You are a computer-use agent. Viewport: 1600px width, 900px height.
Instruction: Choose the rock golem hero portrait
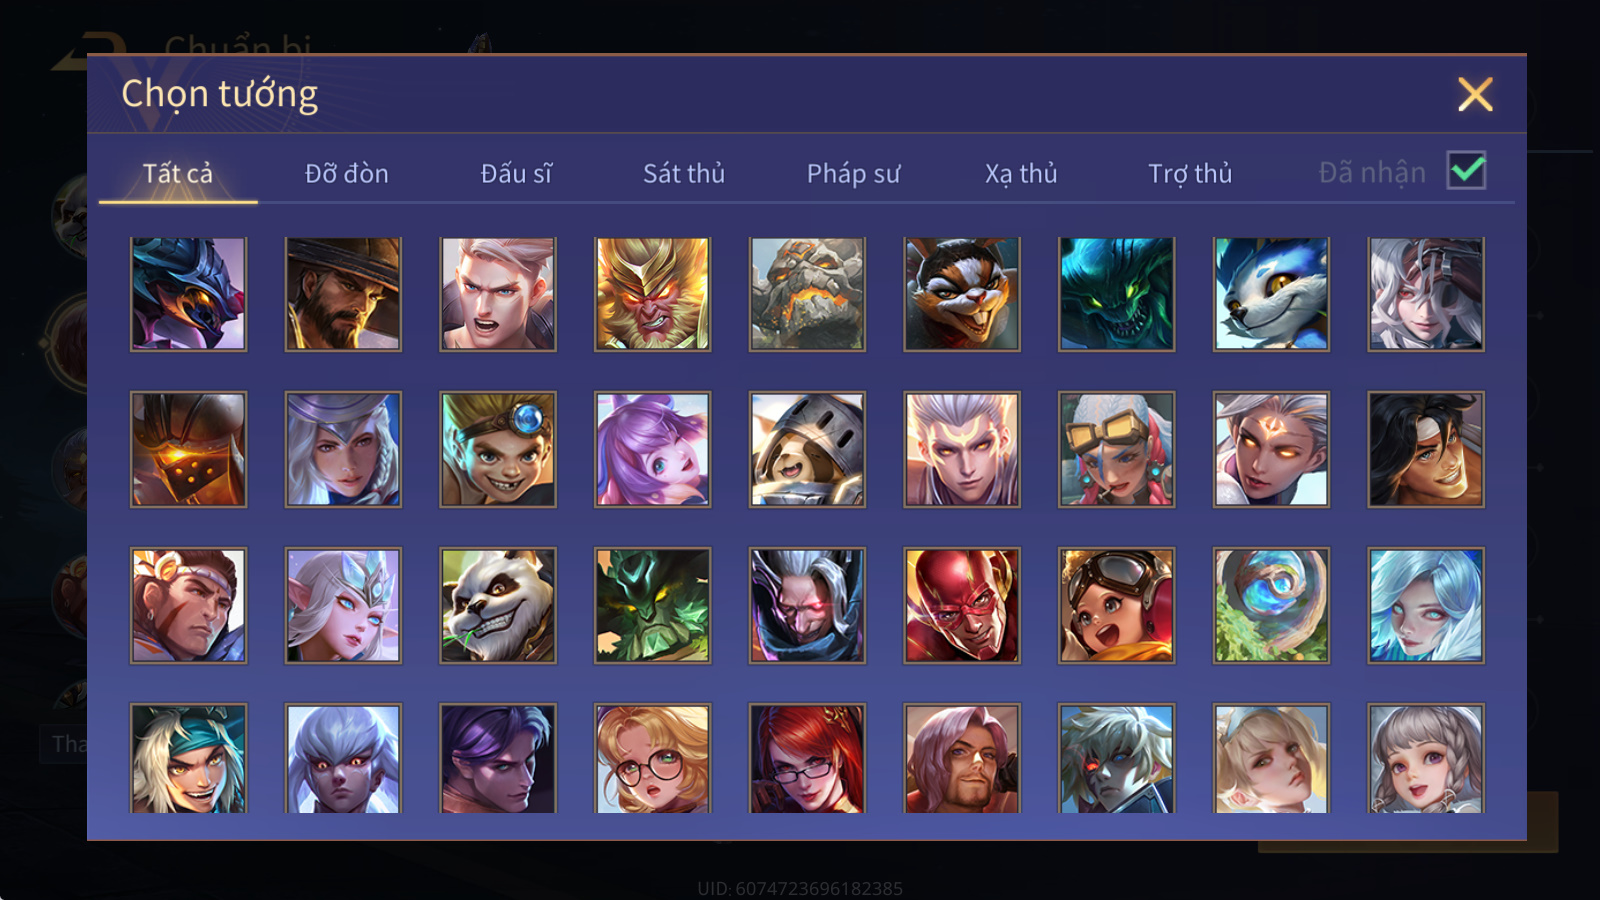(807, 294)
